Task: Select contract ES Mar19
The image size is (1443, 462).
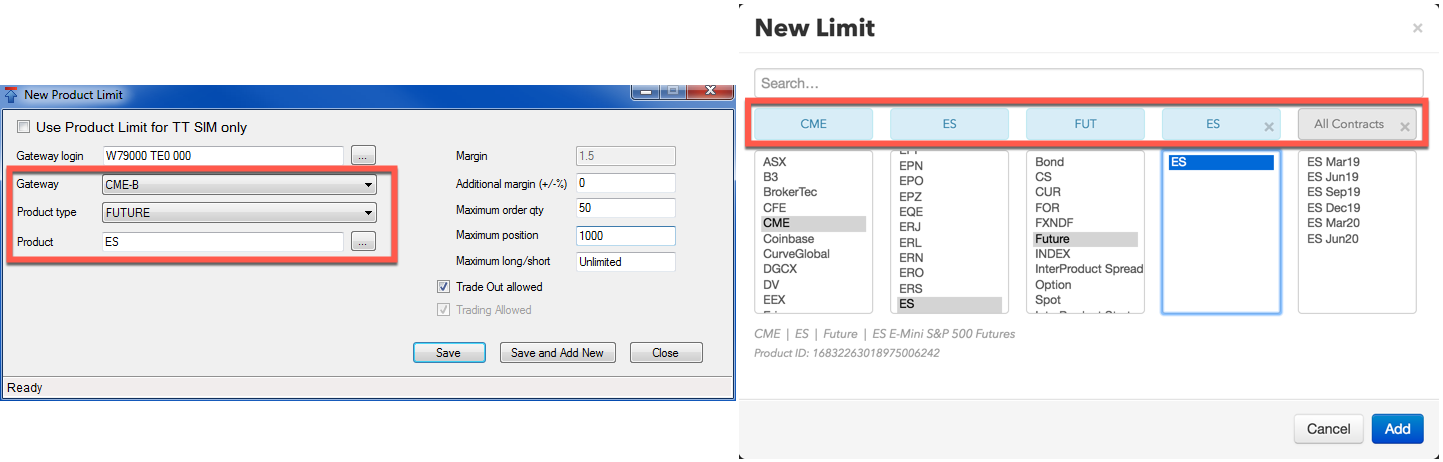Action: pos(1334,161)
